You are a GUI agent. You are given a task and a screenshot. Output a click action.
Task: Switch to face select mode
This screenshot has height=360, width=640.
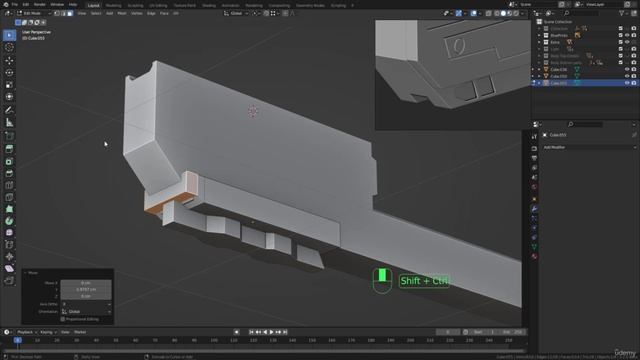pos(70,13)
